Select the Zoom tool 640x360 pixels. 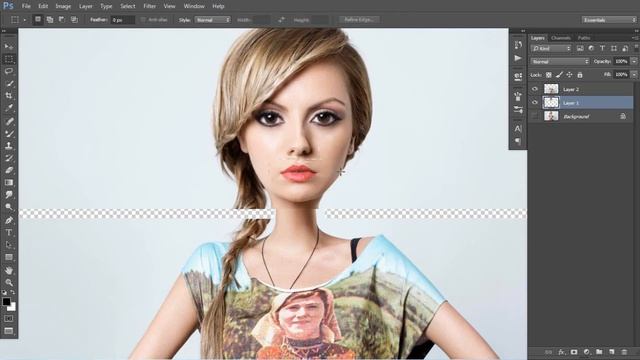tap(9, 282)
